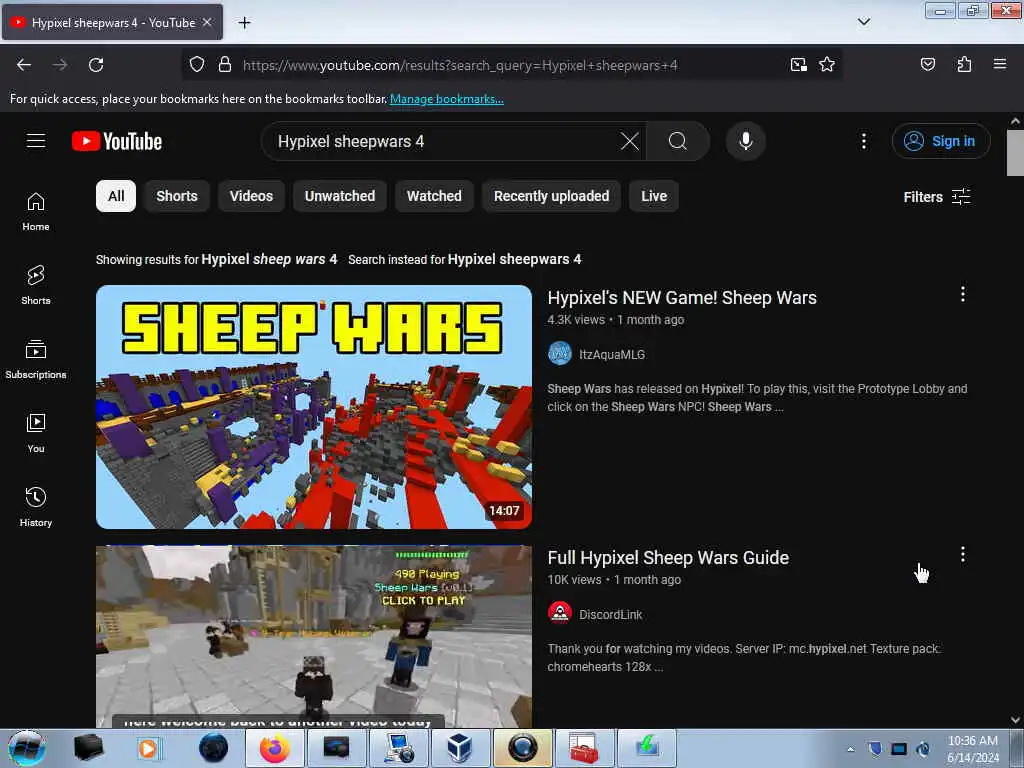Open the Firefox application hamburger menu
This screenshot has height=768, width=1024.
[x=1000, y=64]
